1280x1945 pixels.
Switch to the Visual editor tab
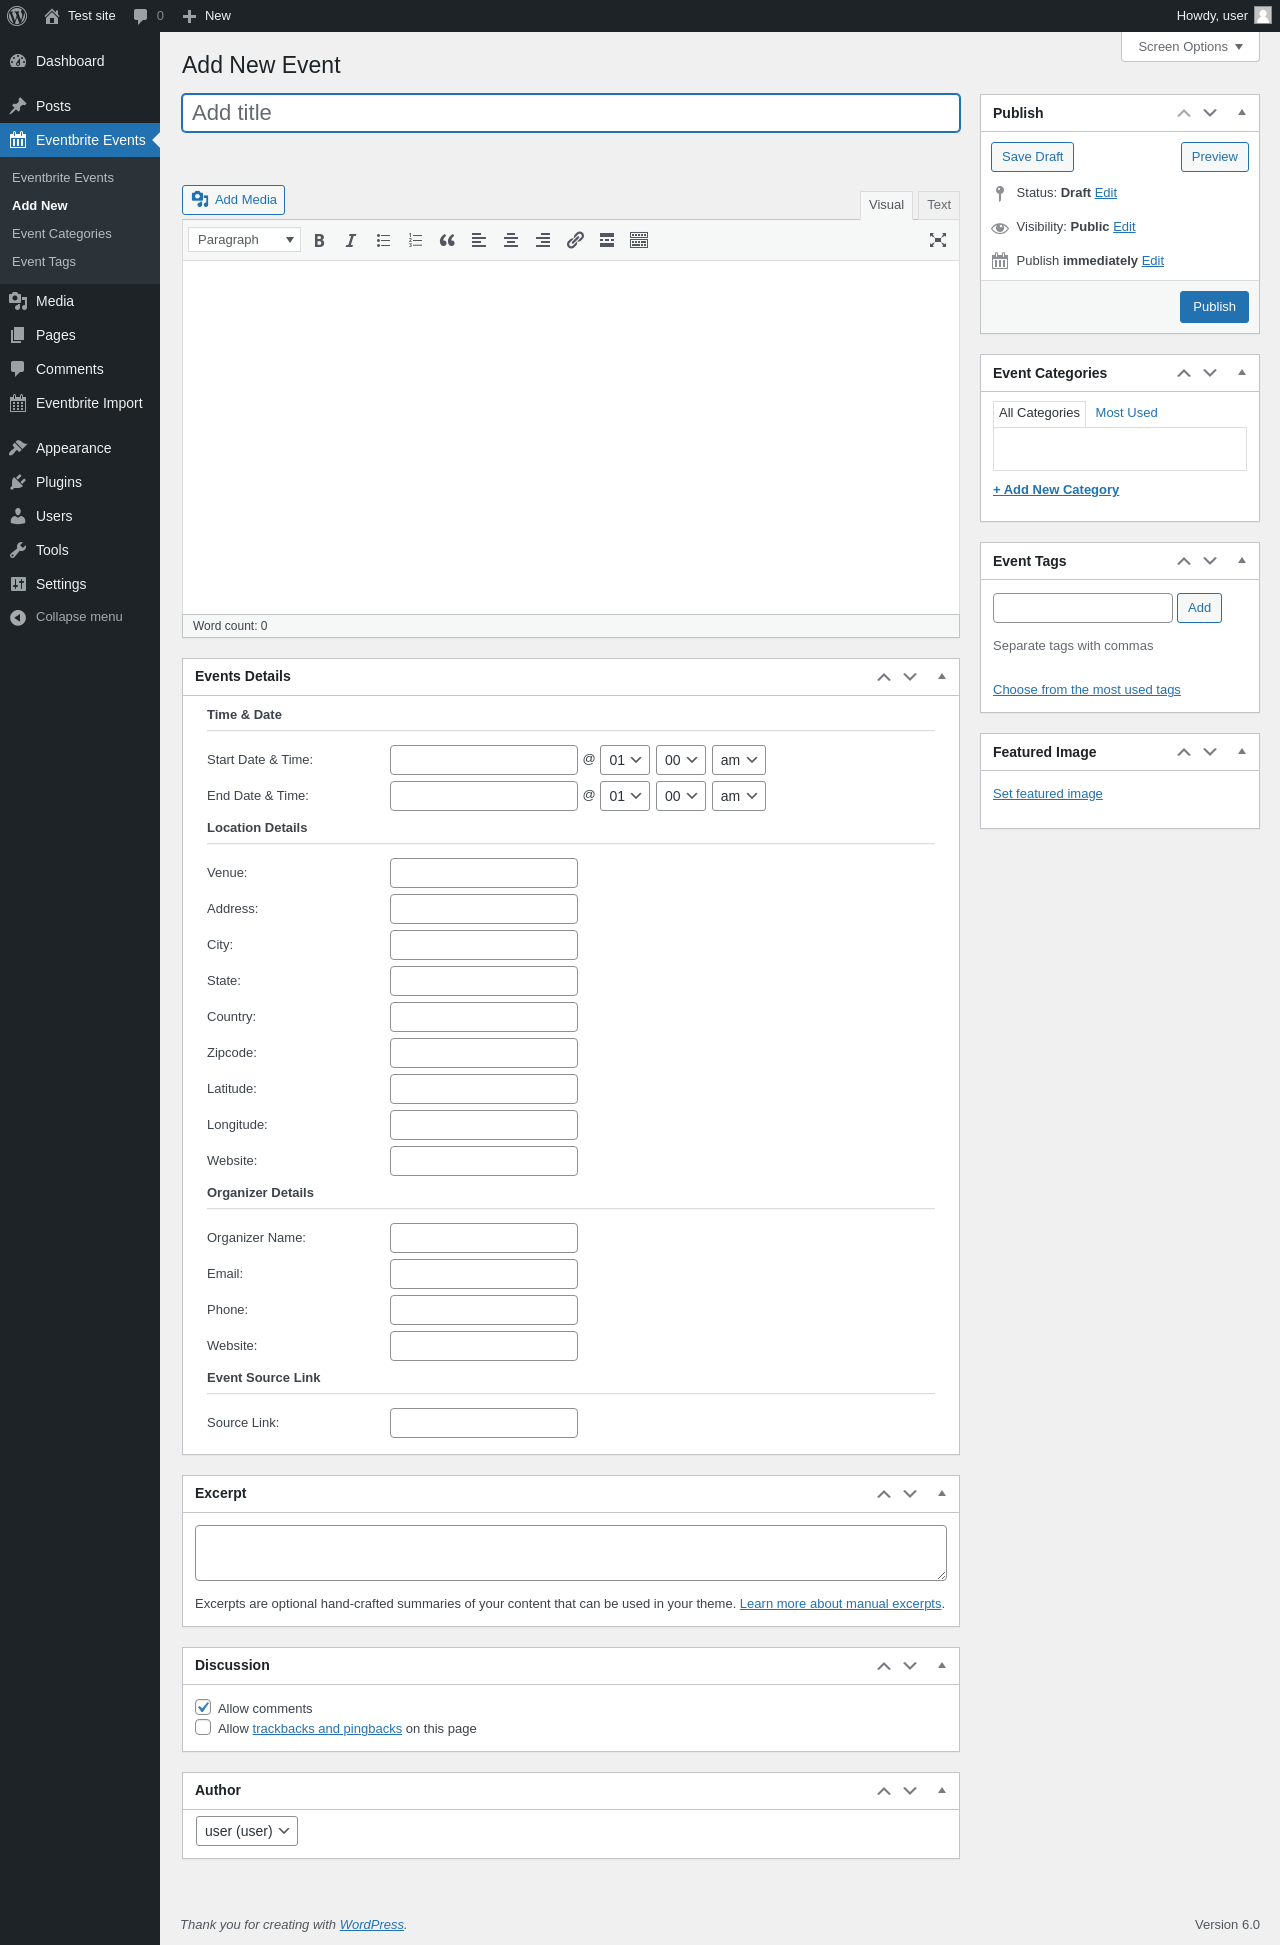pos(886,205)
